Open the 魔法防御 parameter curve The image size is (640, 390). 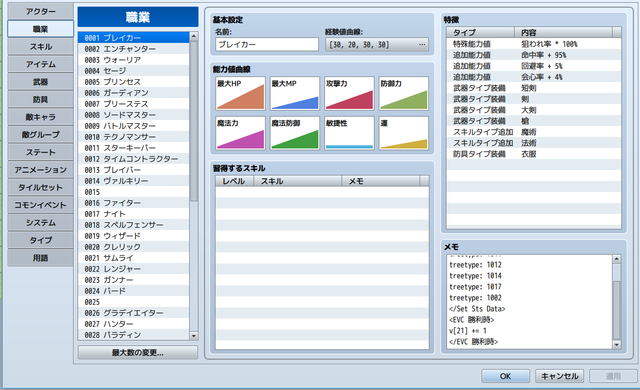pyautogui.click(x=295, y=133)
